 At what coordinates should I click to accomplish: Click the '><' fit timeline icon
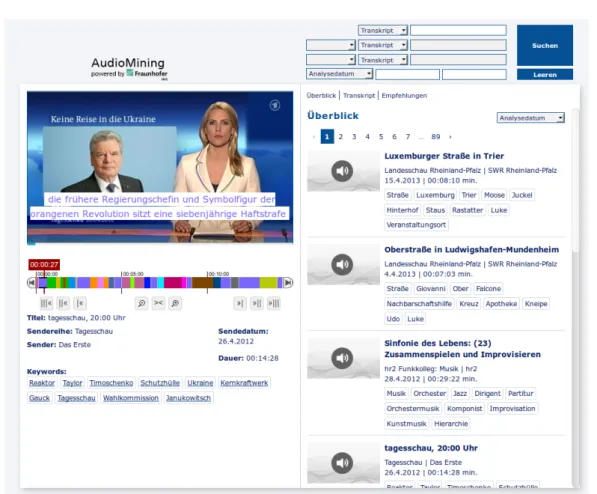coord(158,303)
